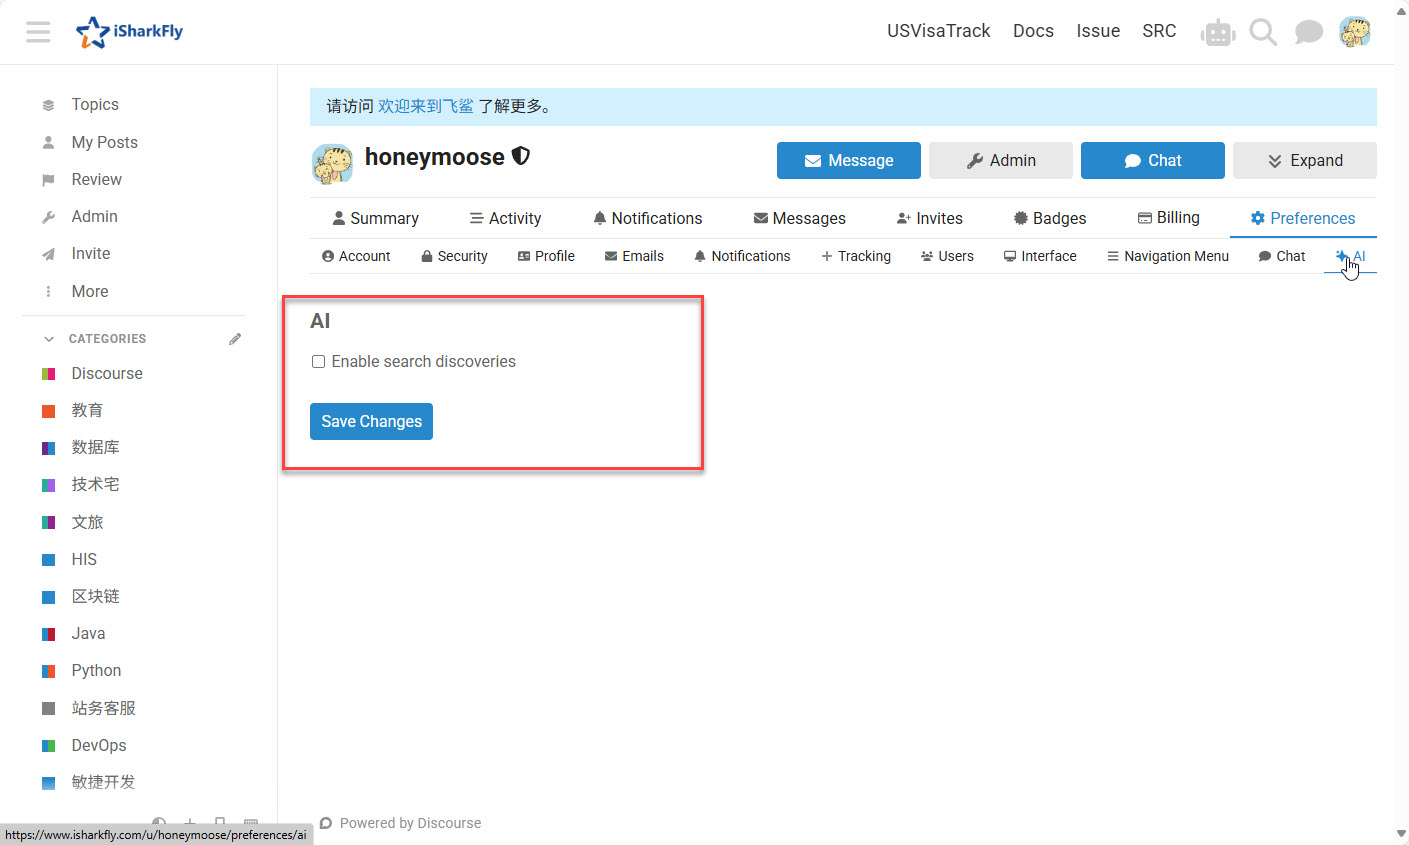Screen dimensions: 1409x845
Task: Click the pencil icon to edit categories
Action: pos(235,339)
